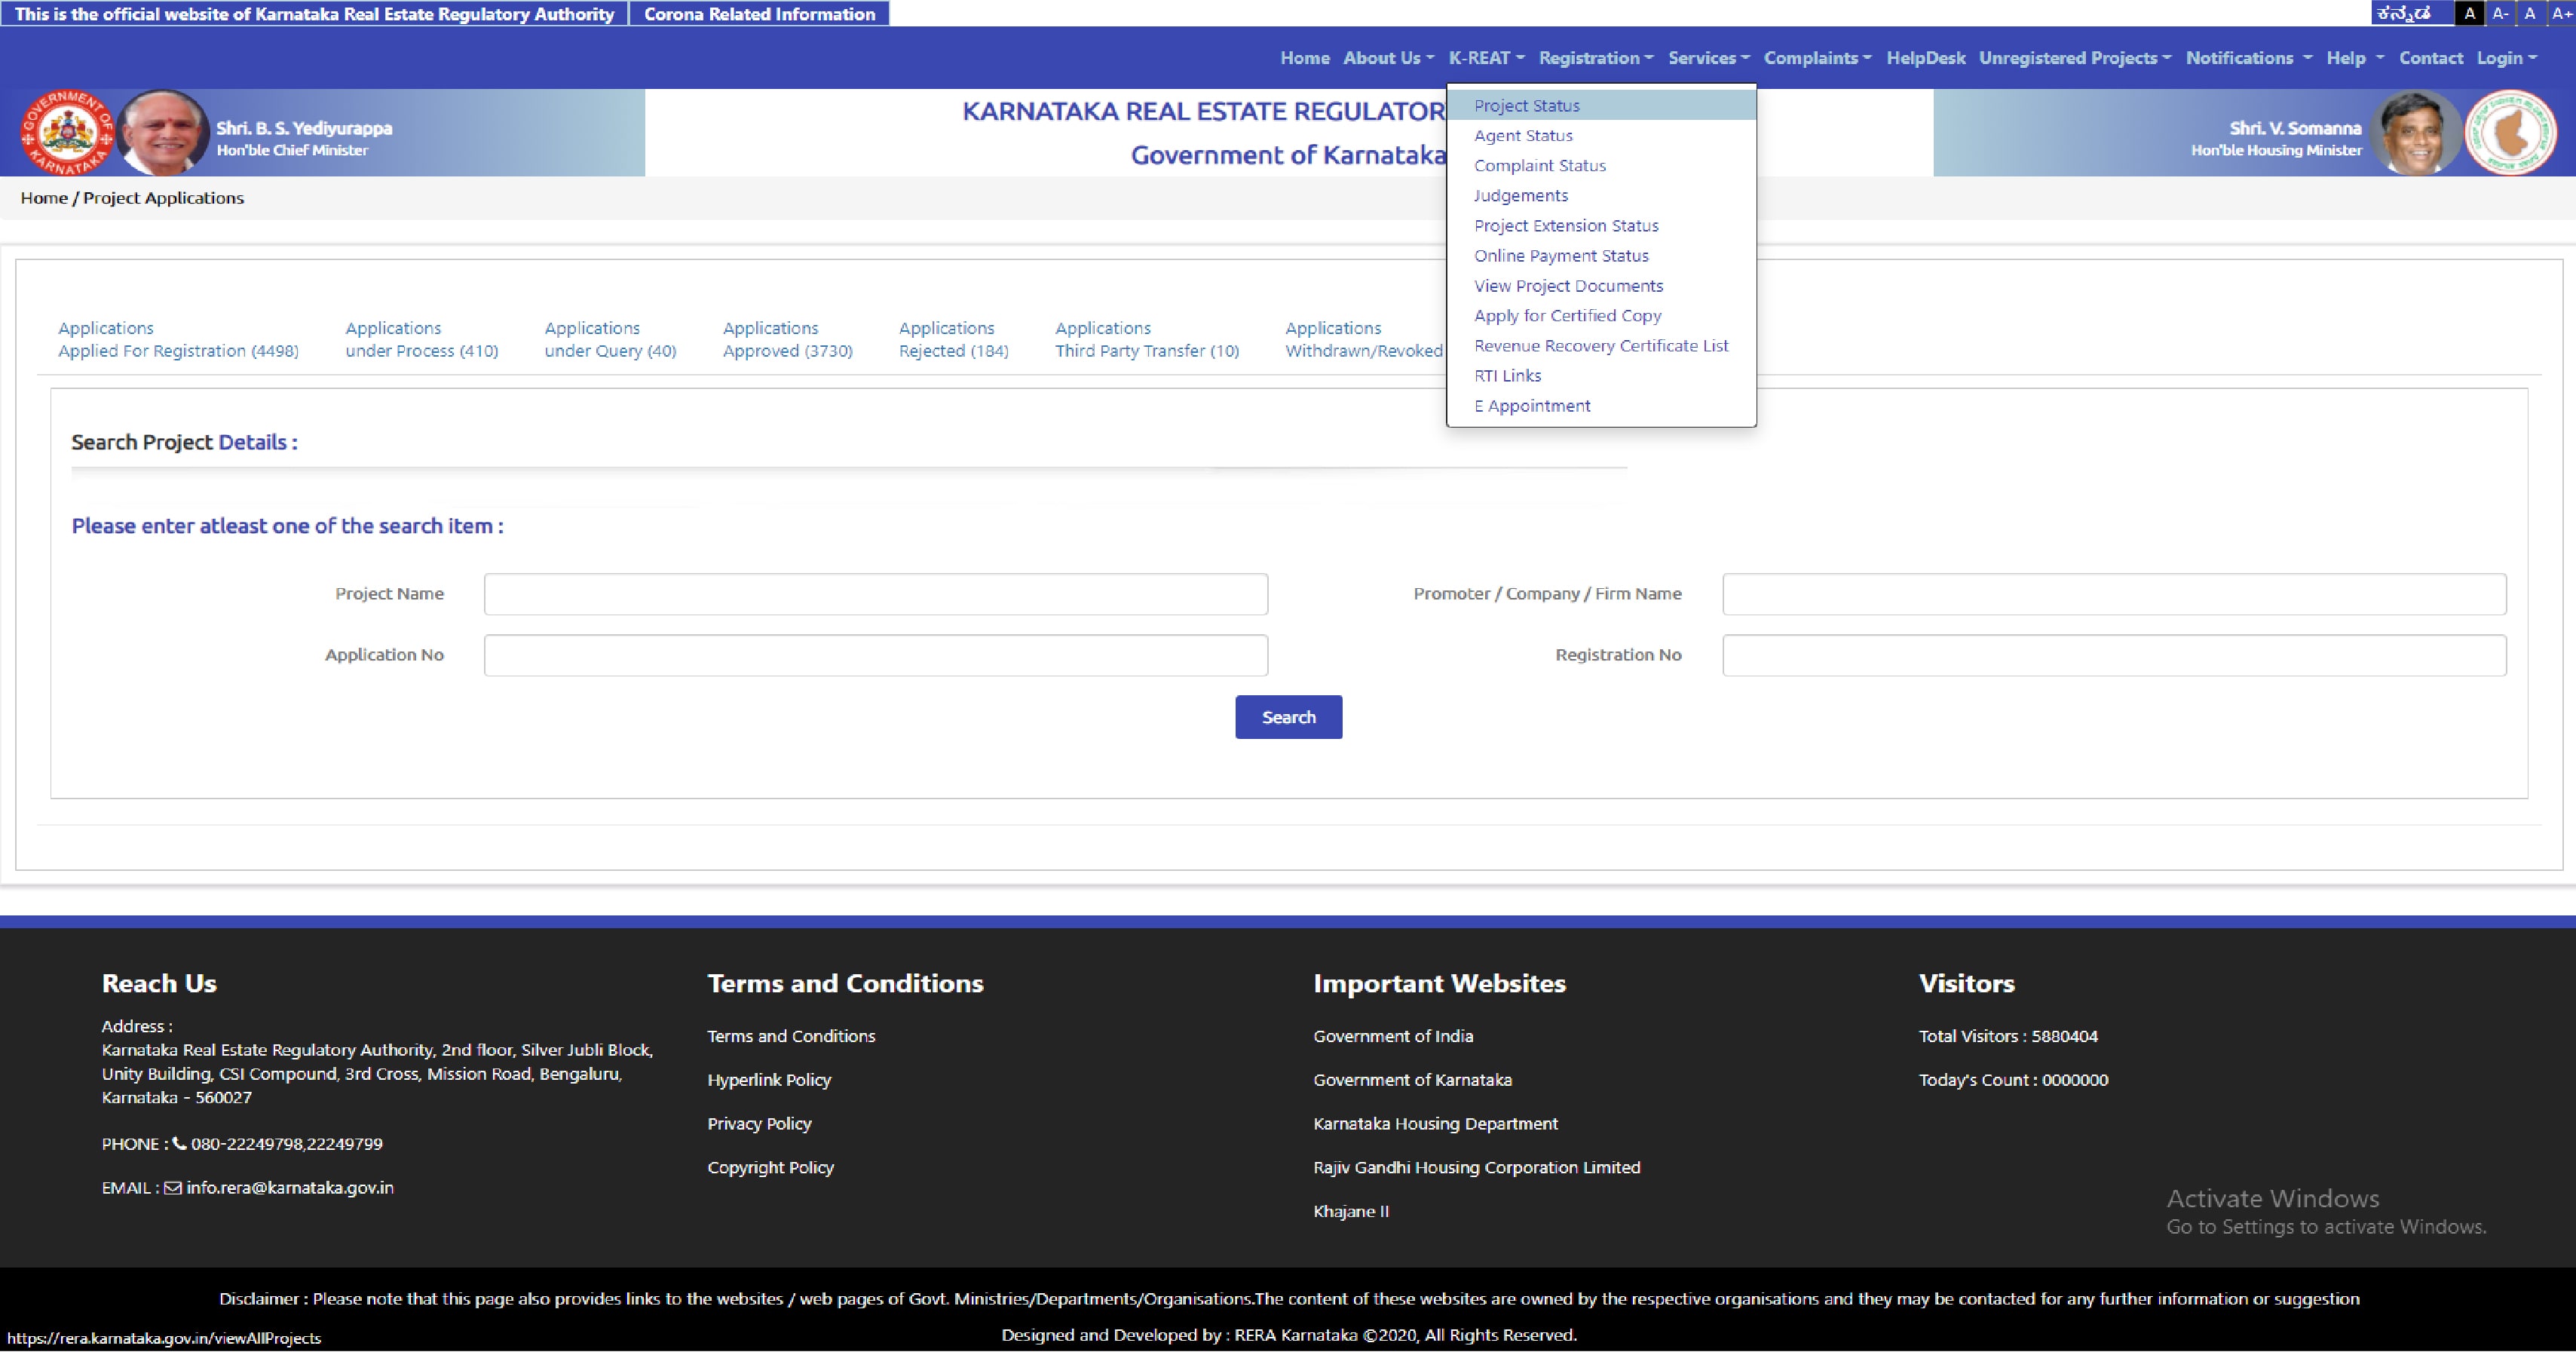Open the HelpDesk page
This screenshot has width=2576, height=1352.
pos(1926,58)
